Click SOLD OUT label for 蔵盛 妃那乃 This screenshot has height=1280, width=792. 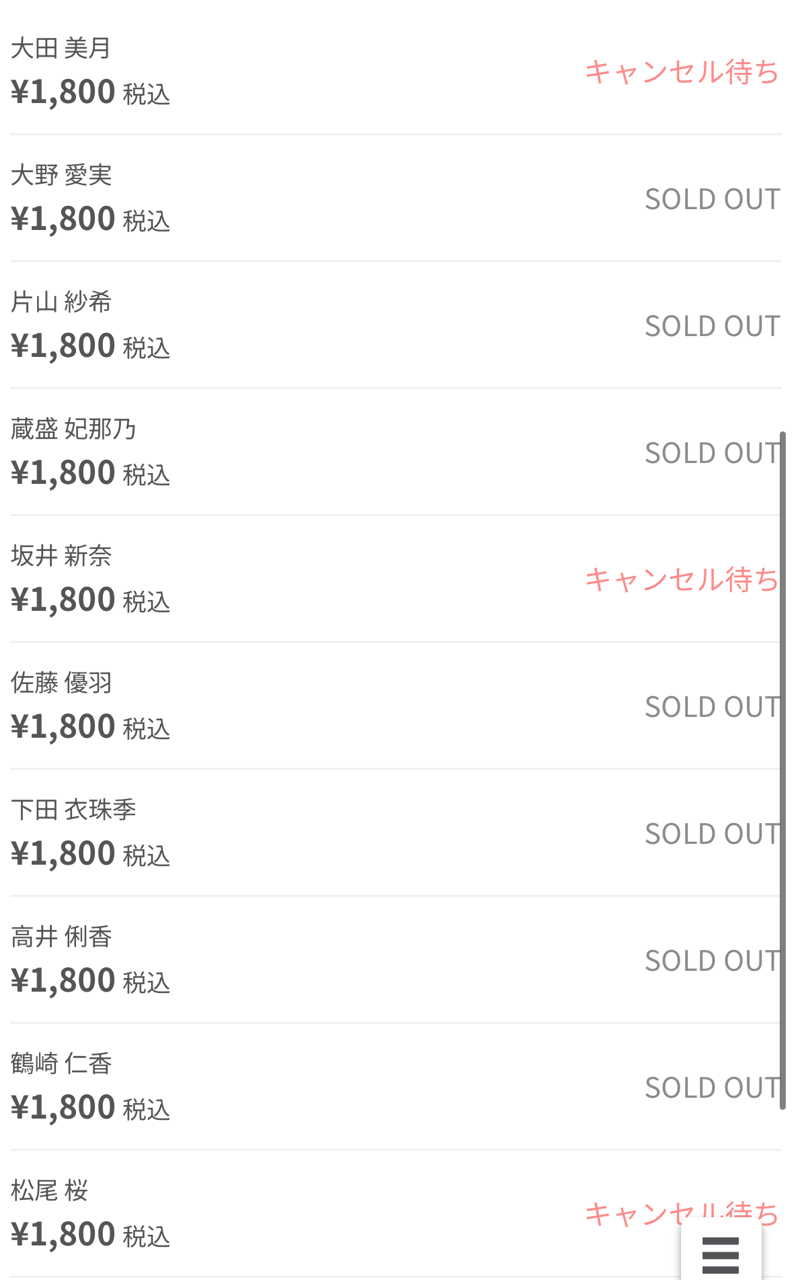[x=711, y=453]
